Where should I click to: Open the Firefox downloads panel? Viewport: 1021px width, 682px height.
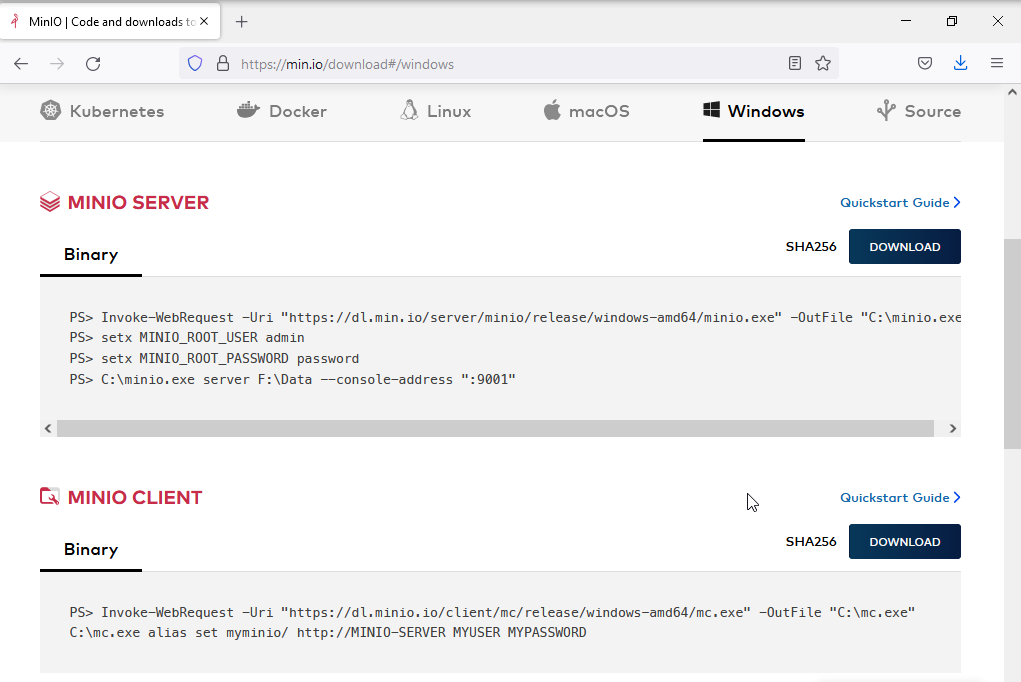[x=961, y=64]
